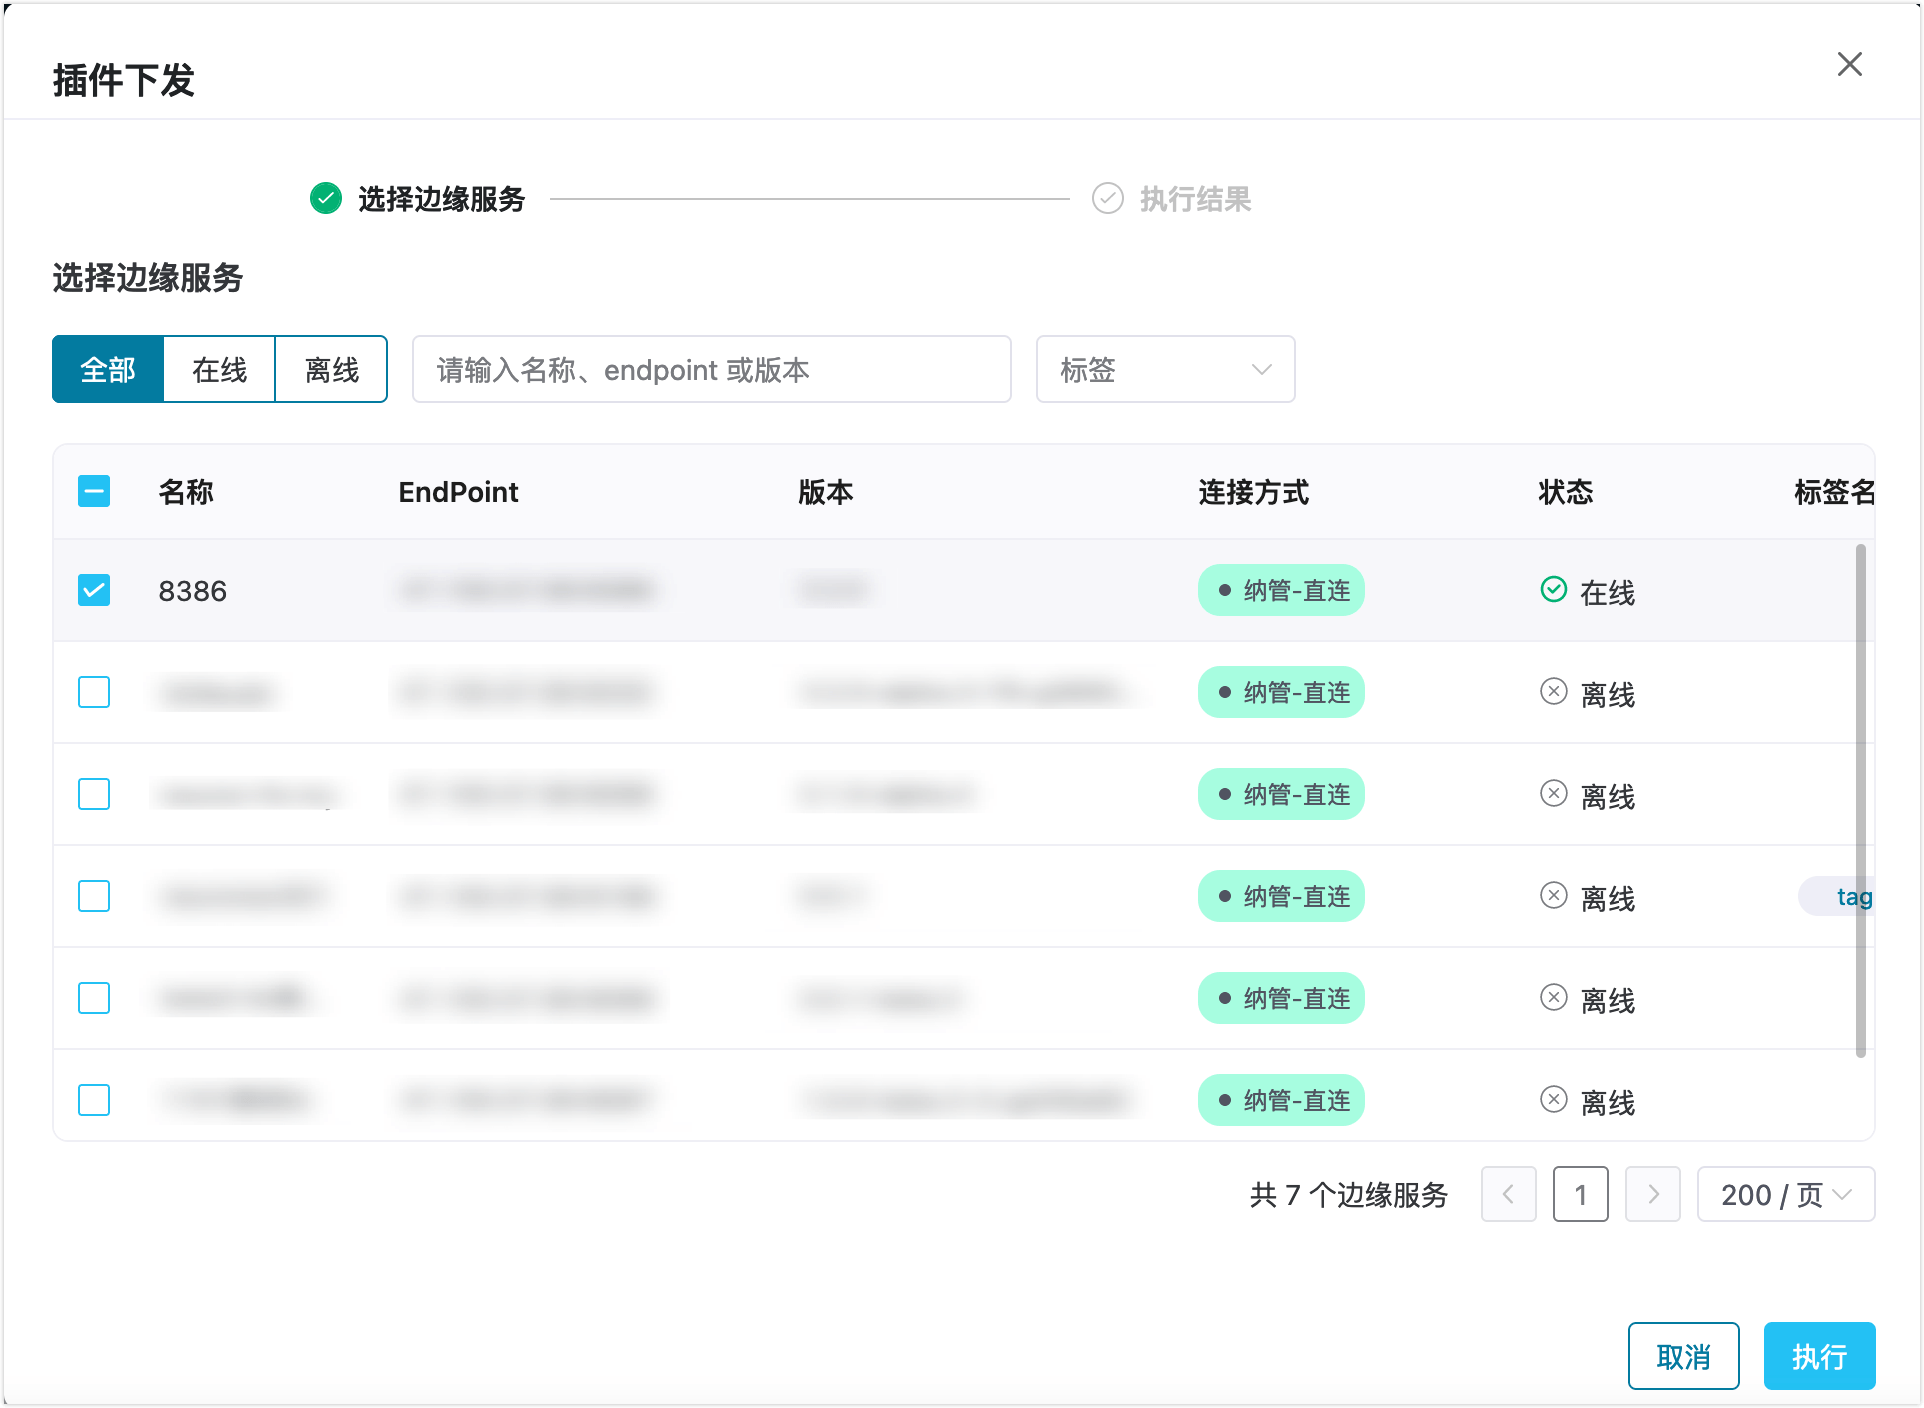Click the 取消 button
Screen dimensions: 1924x1408
[x=1683, y=1355]
